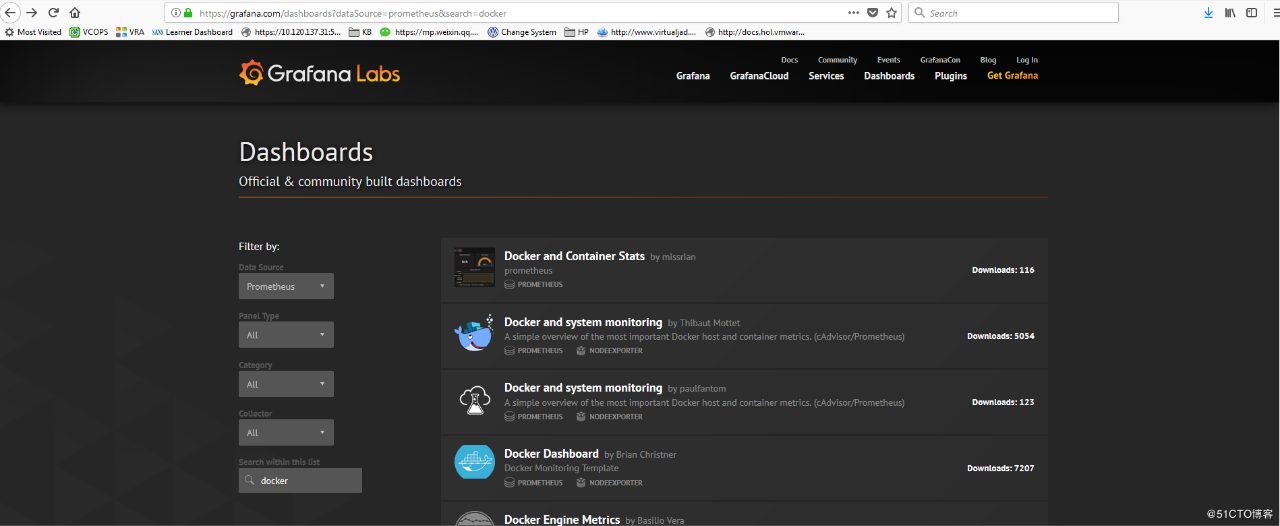Click the Log In link

pos(1027,60)
